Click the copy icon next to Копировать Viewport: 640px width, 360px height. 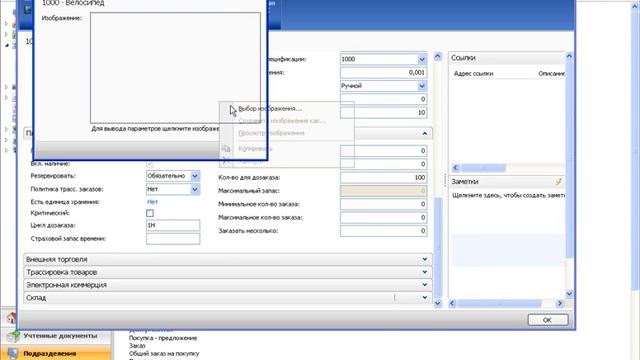click(x=226, y=149)
